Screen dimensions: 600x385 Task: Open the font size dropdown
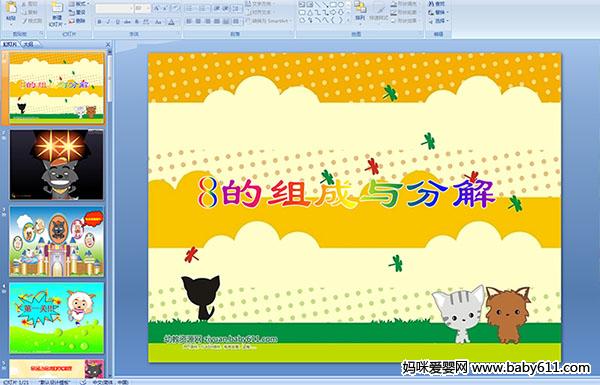(148, 8)
